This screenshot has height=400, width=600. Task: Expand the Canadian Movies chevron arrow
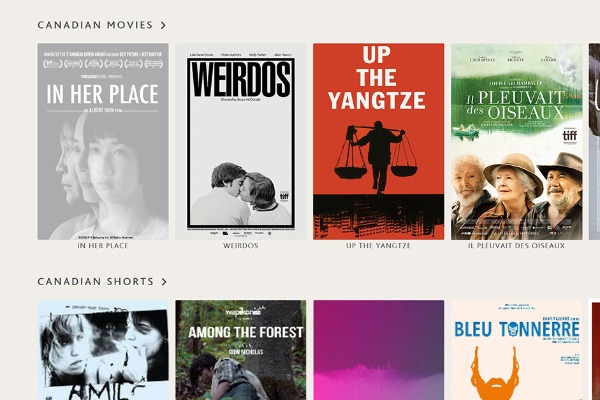click(x=163, y=25)
